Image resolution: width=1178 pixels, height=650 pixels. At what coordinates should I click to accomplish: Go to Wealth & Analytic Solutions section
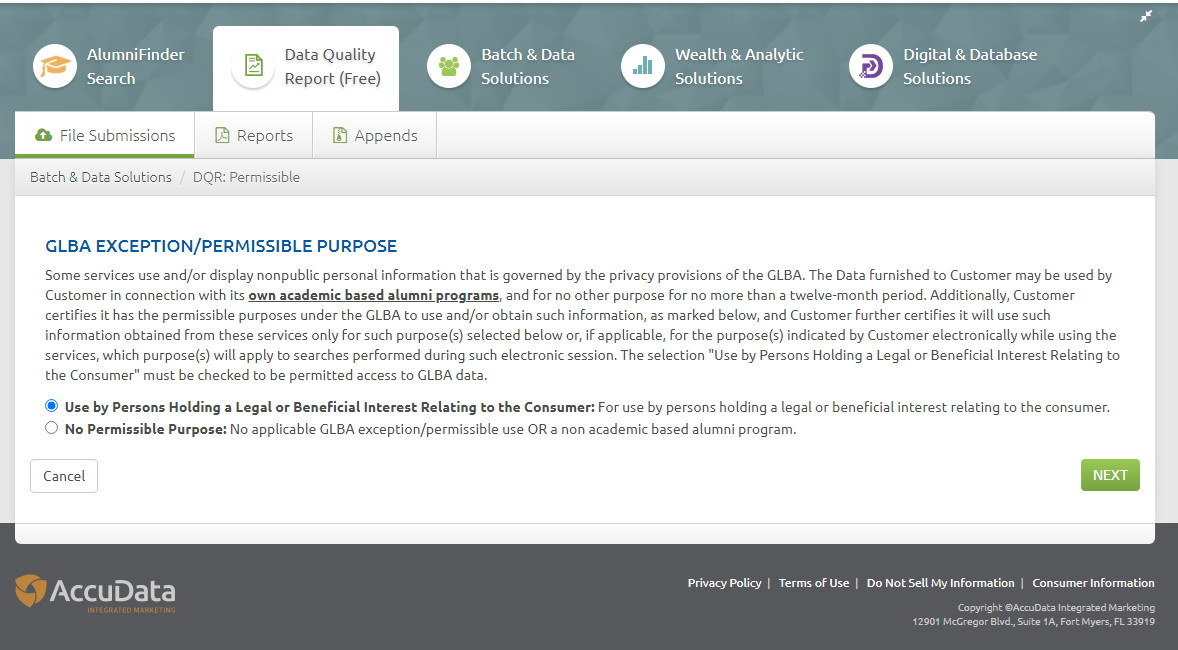click(x=713, y=66)
